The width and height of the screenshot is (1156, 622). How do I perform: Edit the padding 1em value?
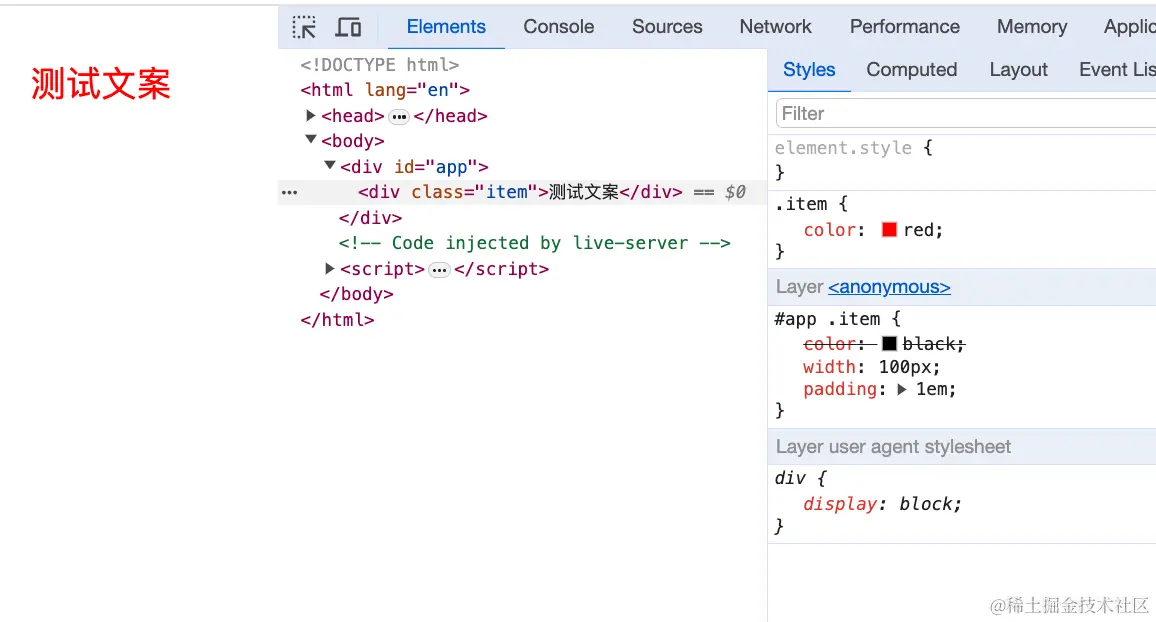click(931, 389)
